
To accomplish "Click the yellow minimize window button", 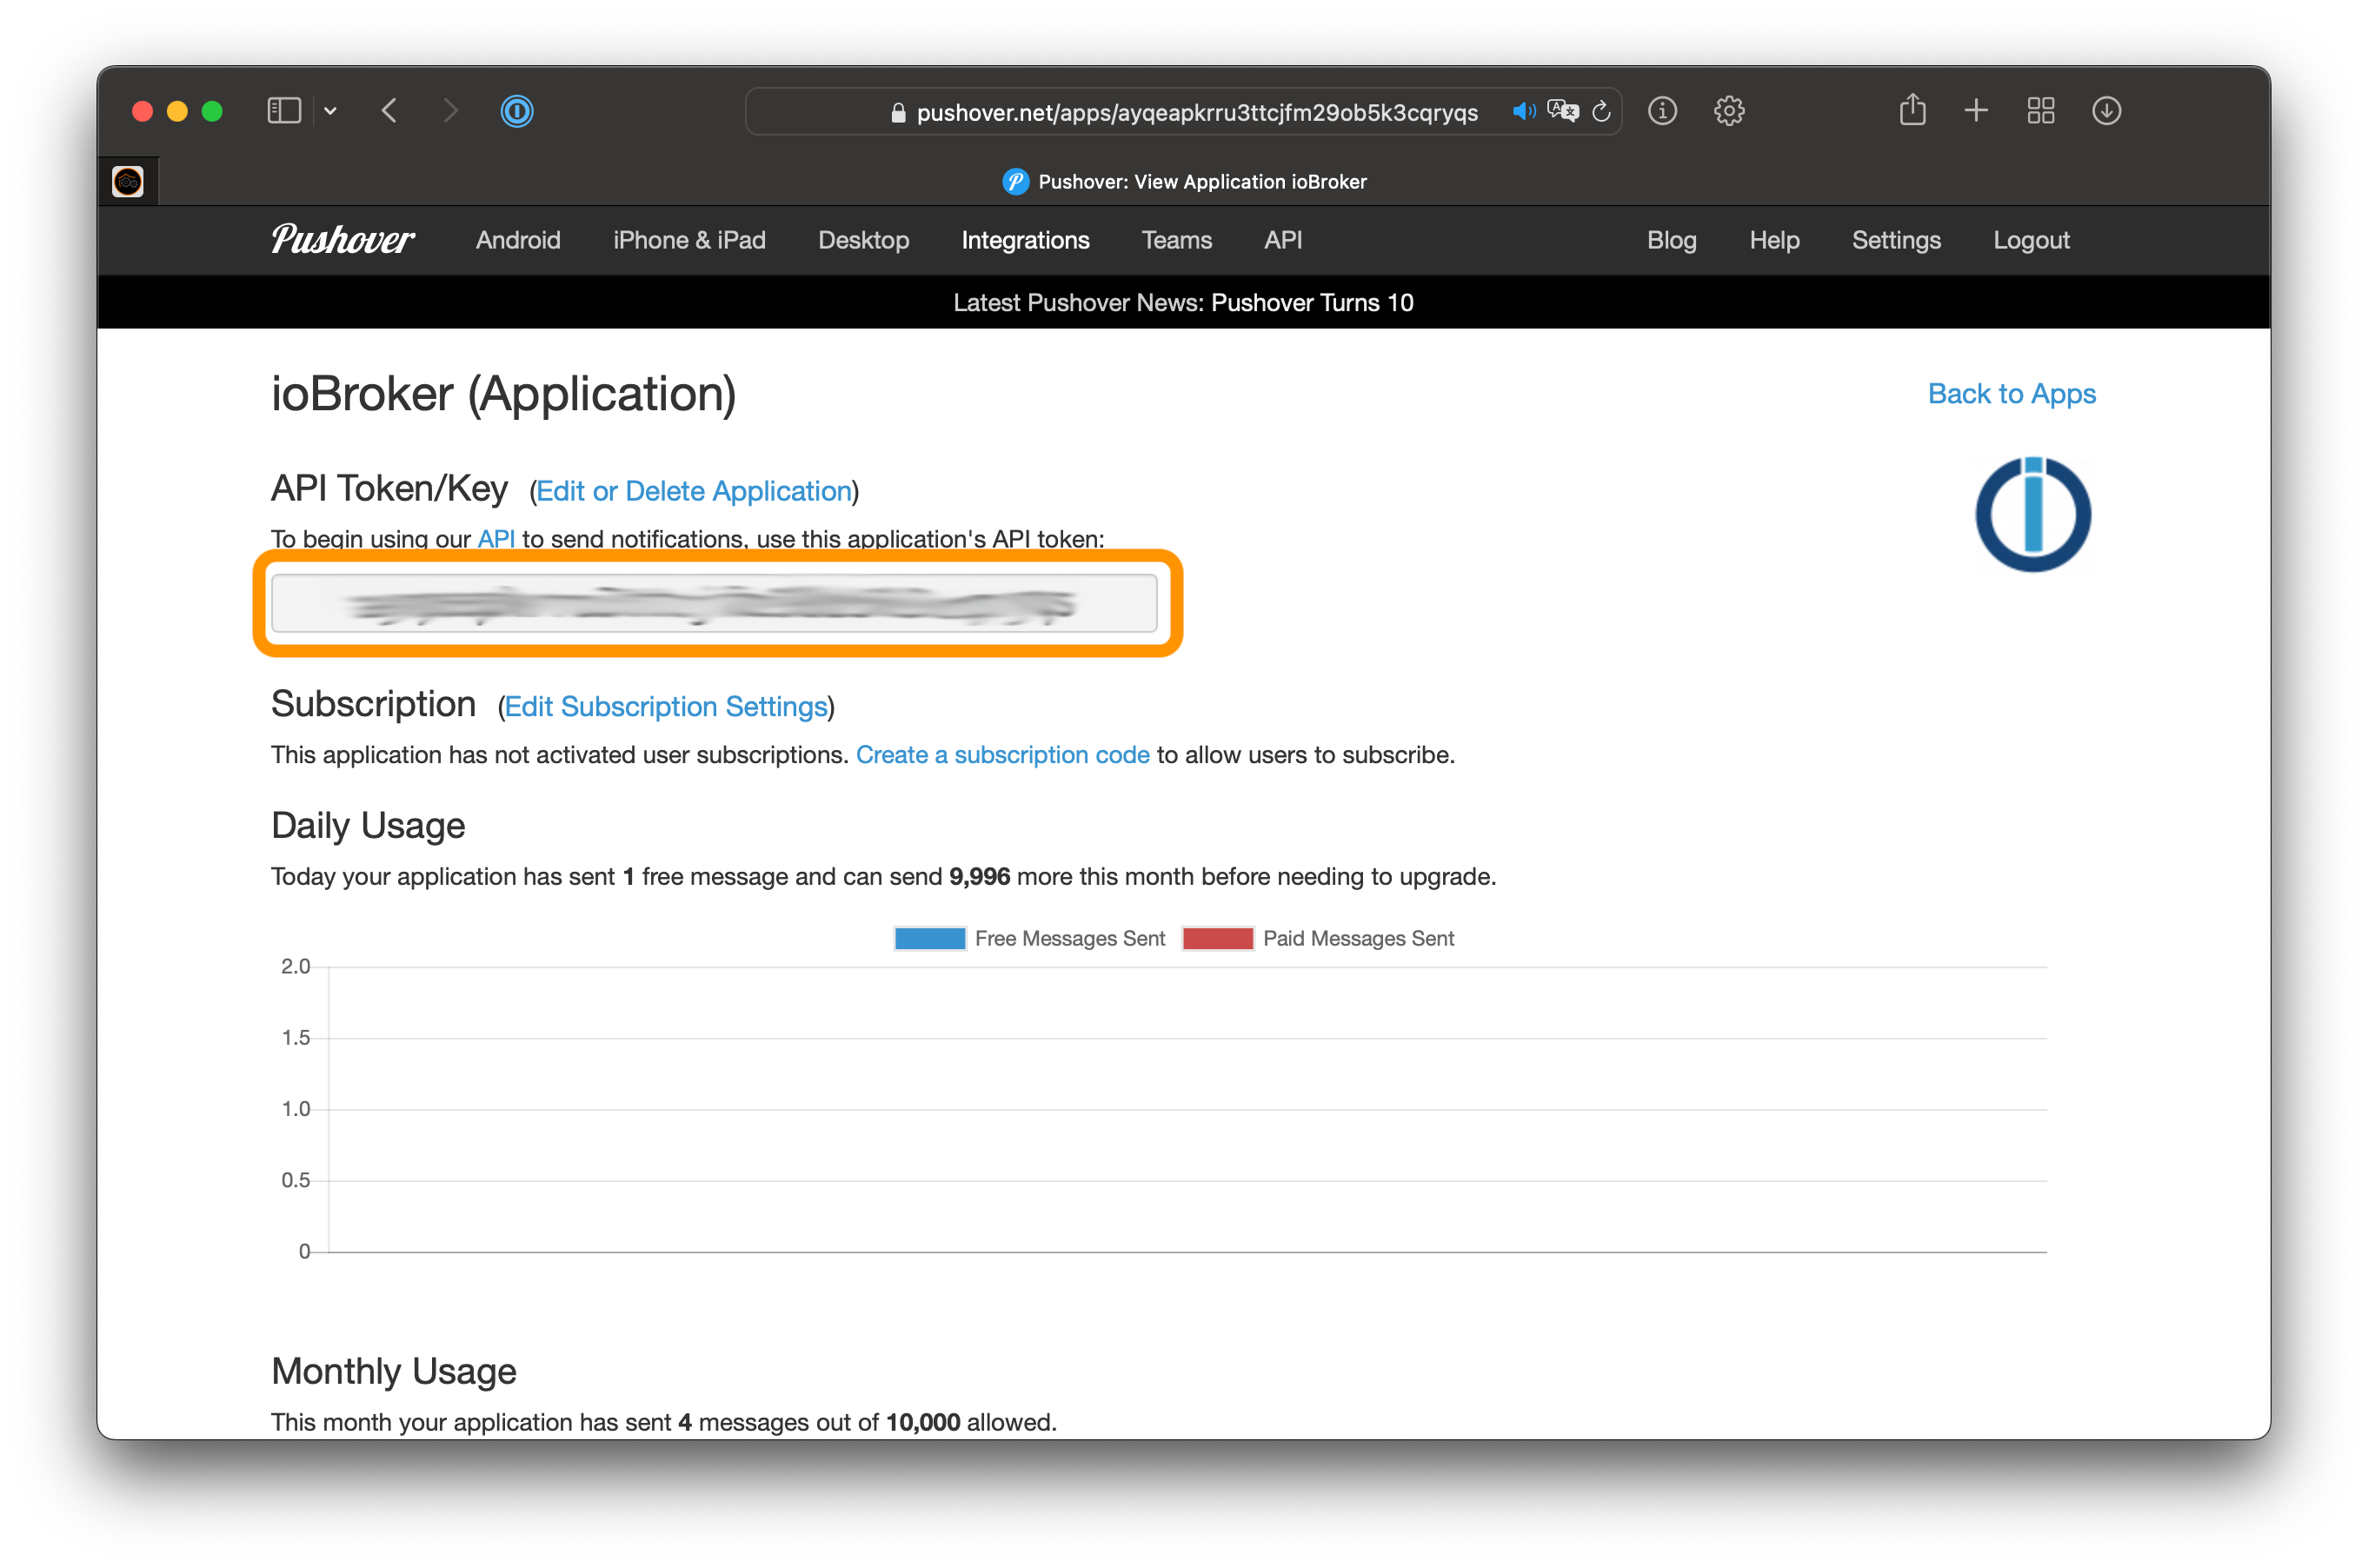I will (177, 111).
